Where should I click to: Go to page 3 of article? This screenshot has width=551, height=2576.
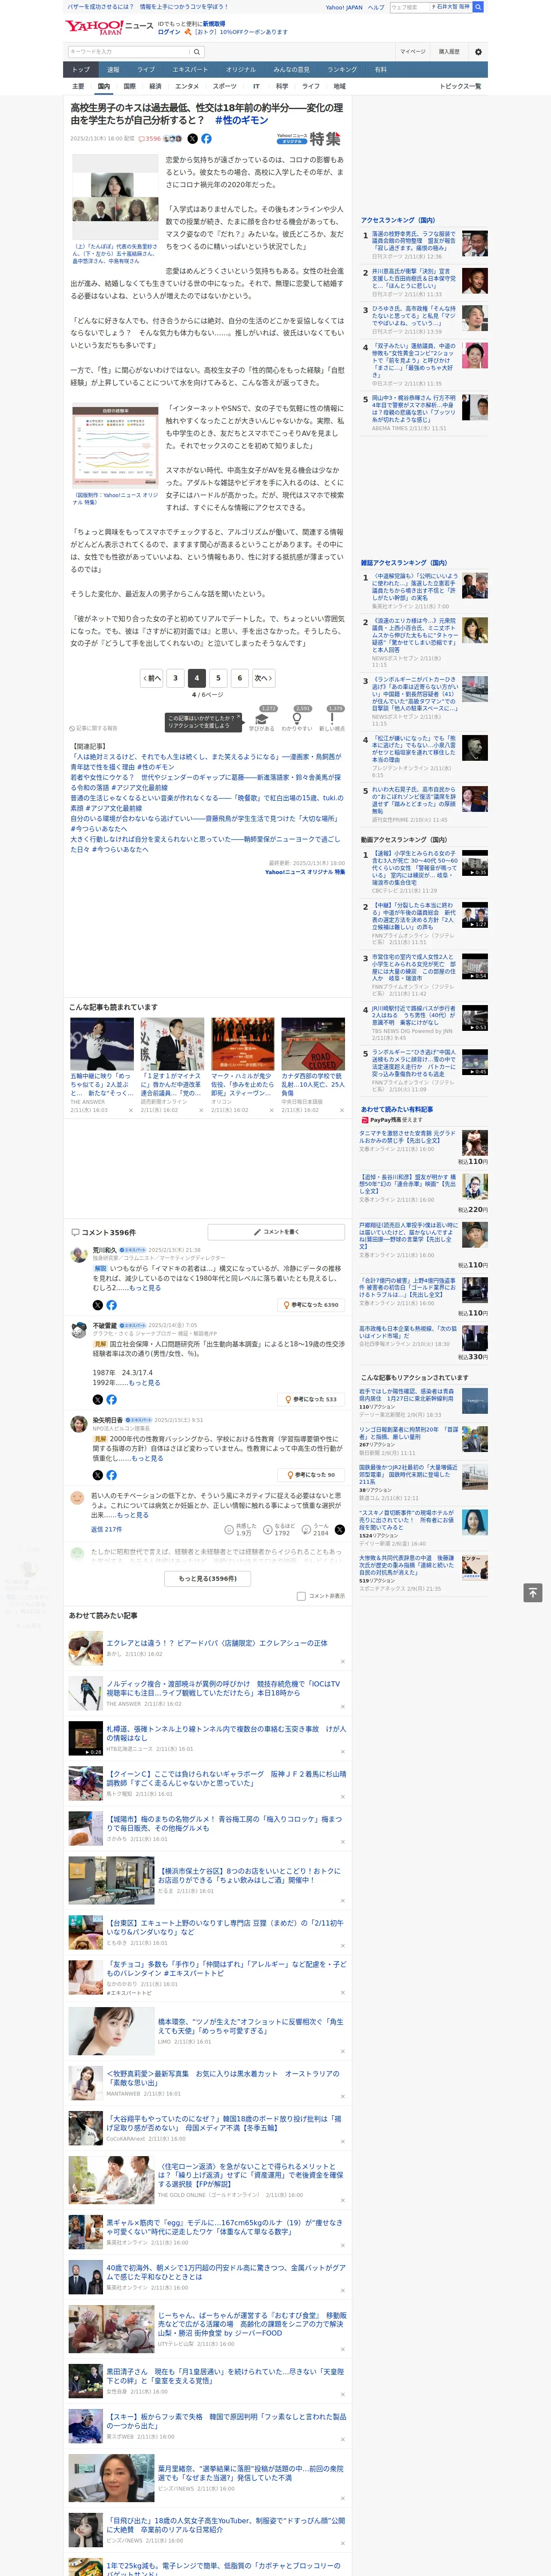pos(175,677)
